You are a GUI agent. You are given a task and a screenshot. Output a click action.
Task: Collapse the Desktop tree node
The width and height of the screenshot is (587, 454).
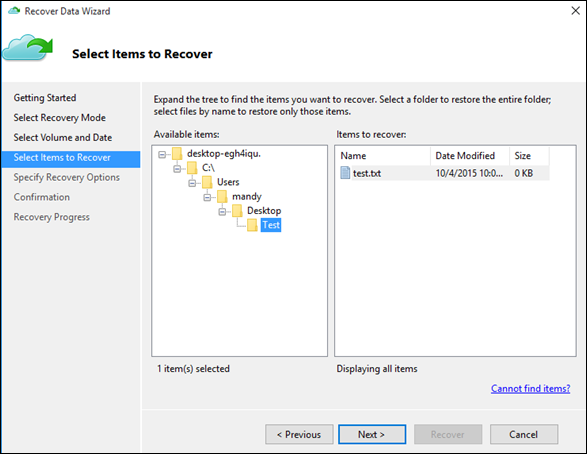point(222,212)
